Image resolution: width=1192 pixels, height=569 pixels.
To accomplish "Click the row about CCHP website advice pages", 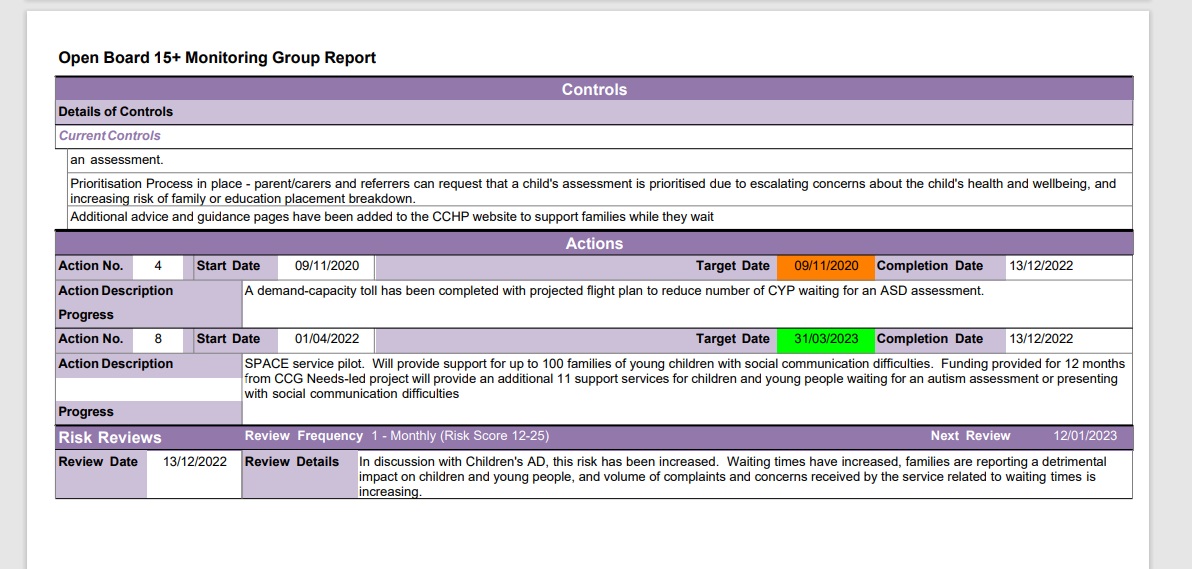I will tap(392, 217).
